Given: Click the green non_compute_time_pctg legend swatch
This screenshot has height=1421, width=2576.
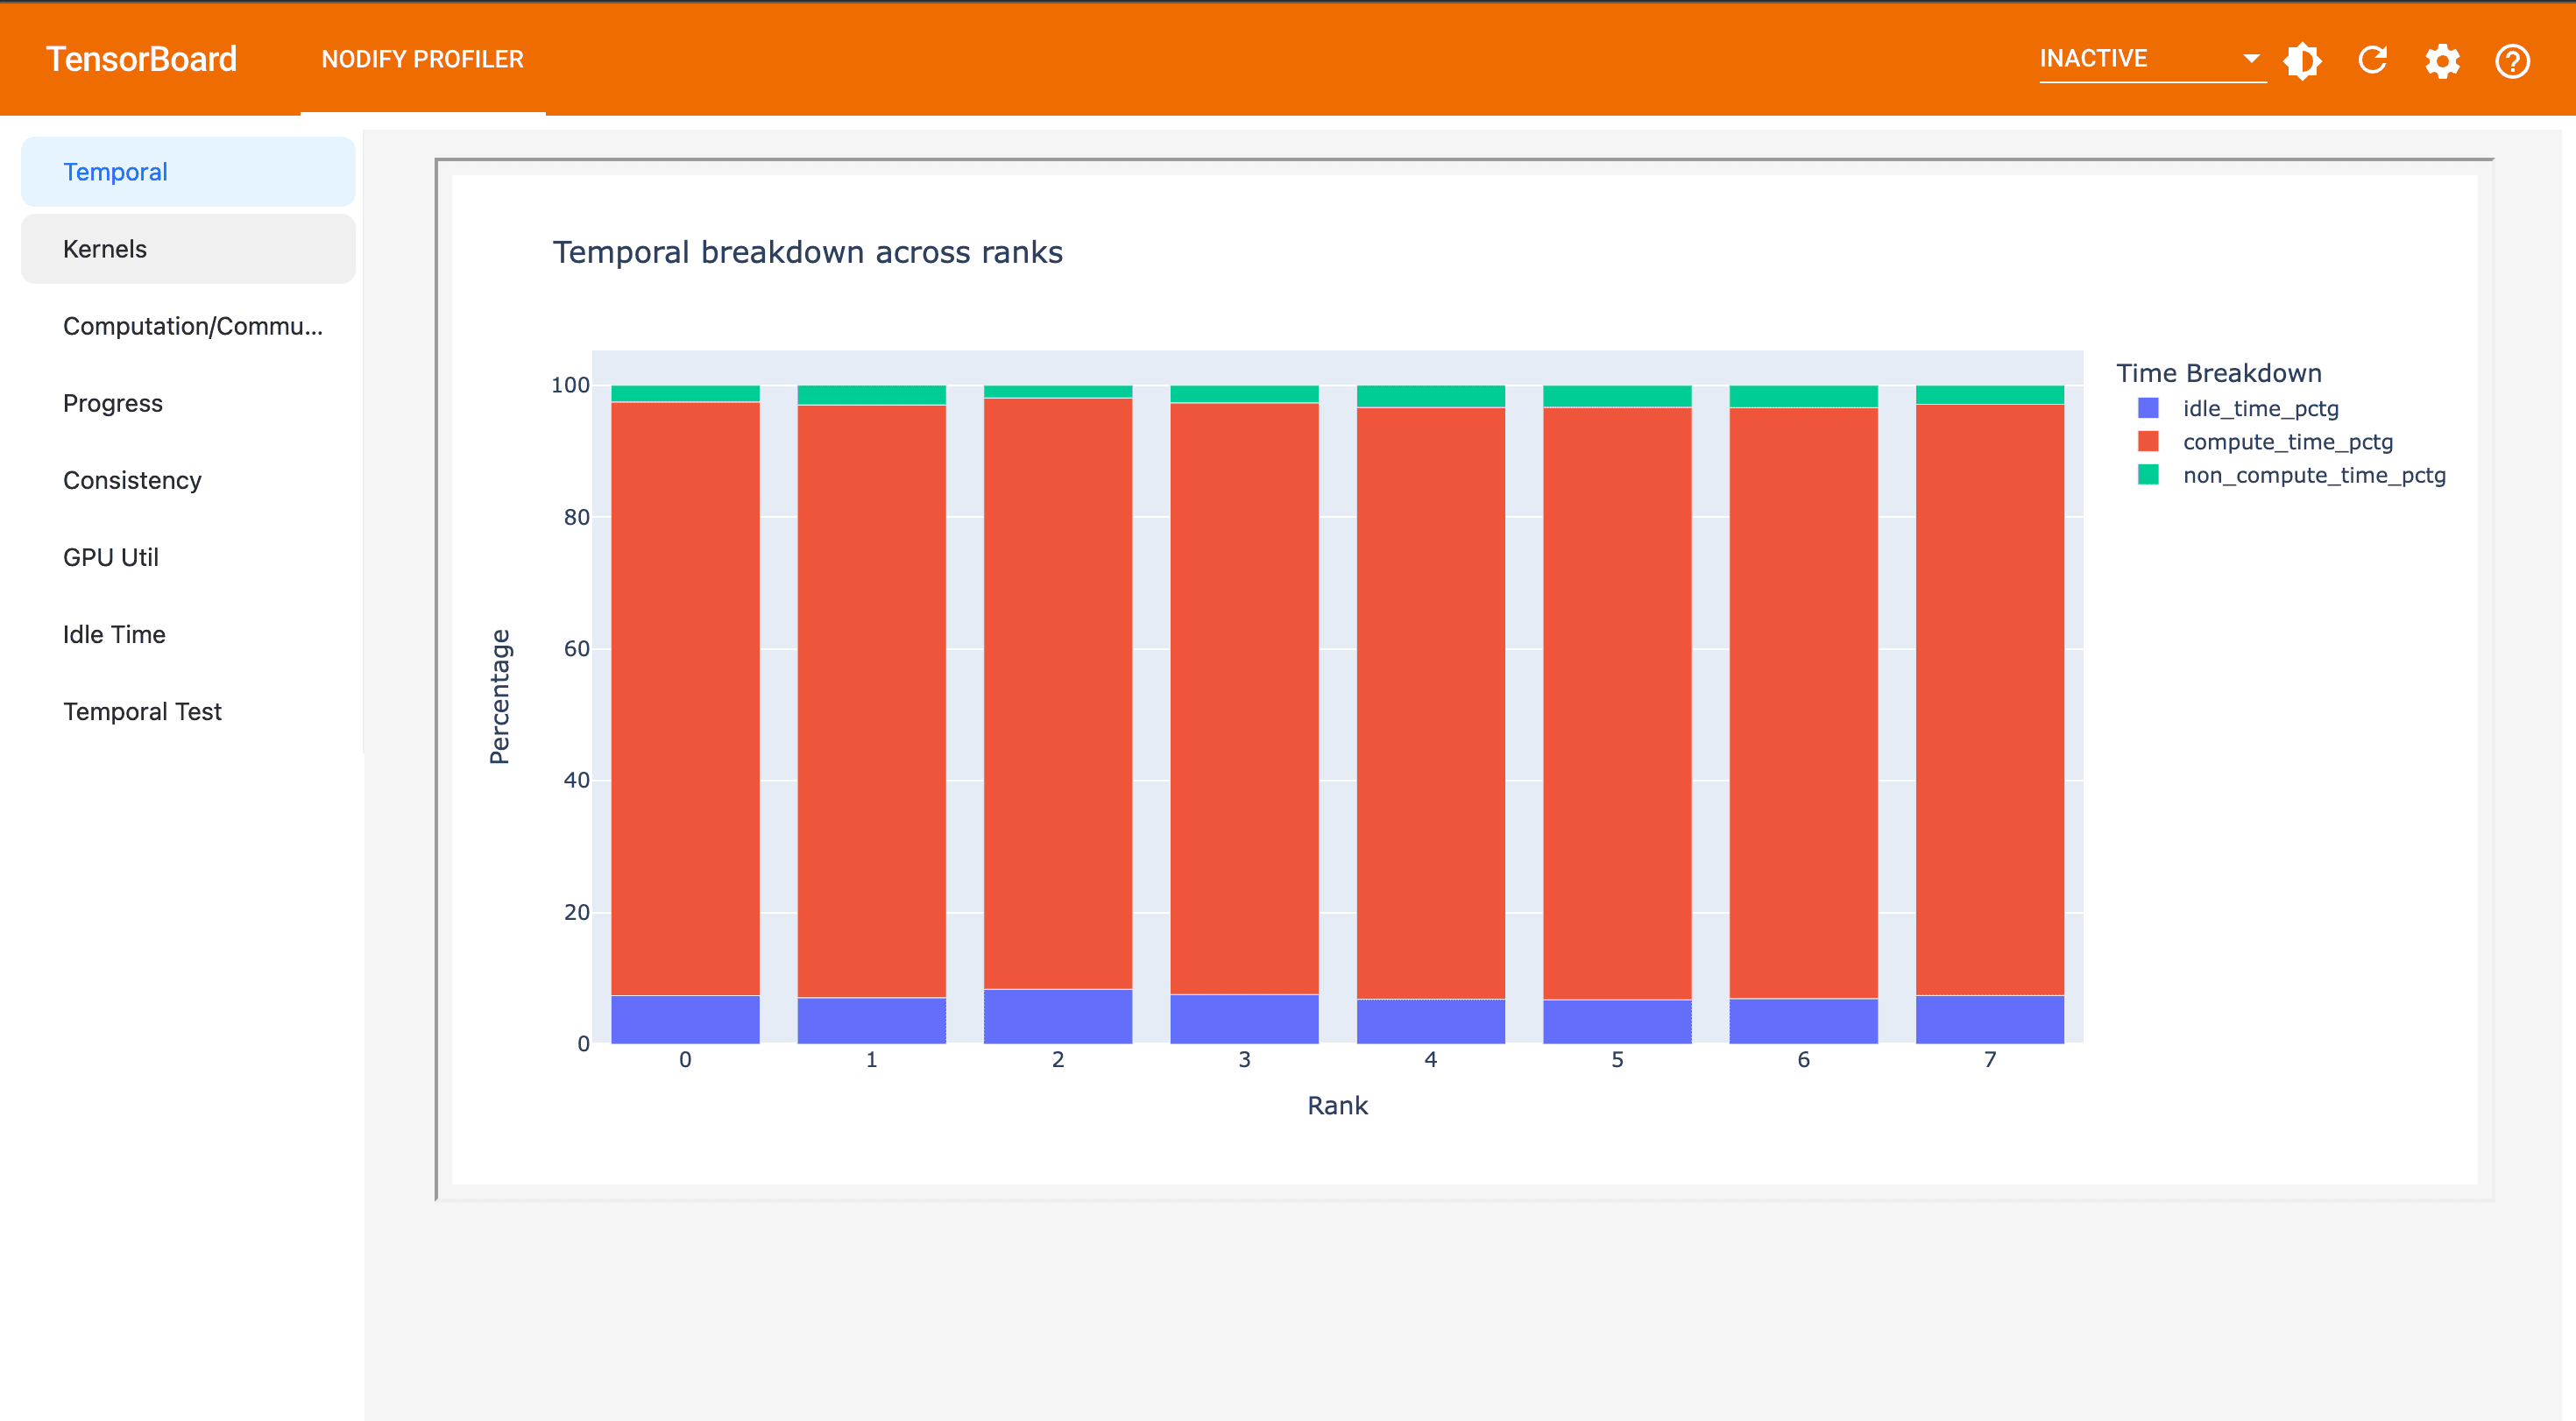Looking at the screenshot, I should pyautogui.click(x=2148, y=474).
